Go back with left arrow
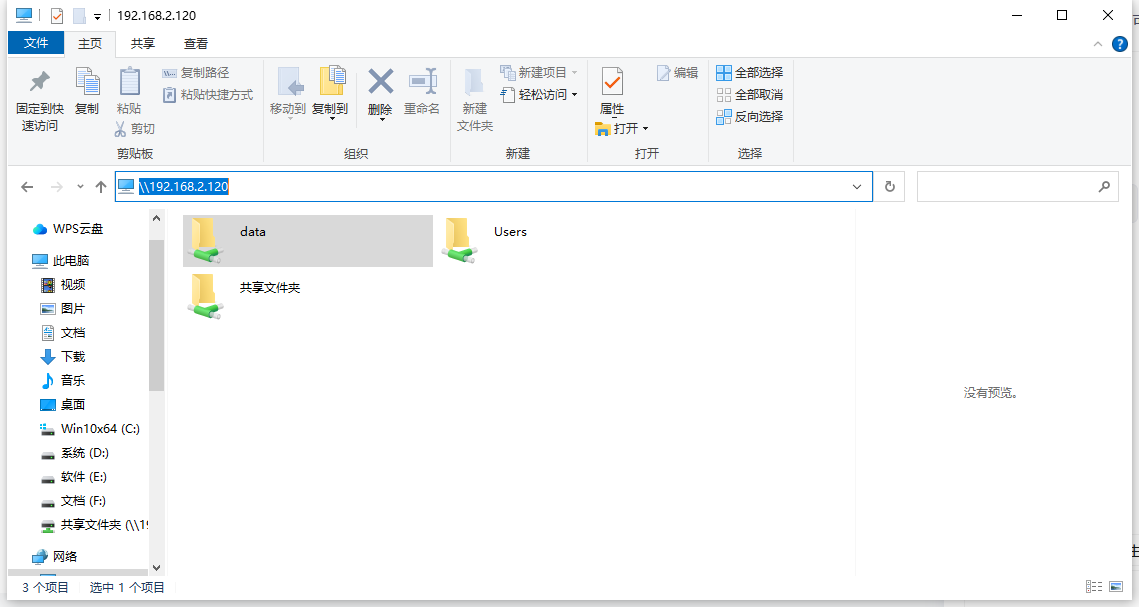The width and height of the screenshot is (1139, 607). pos(28,187)
